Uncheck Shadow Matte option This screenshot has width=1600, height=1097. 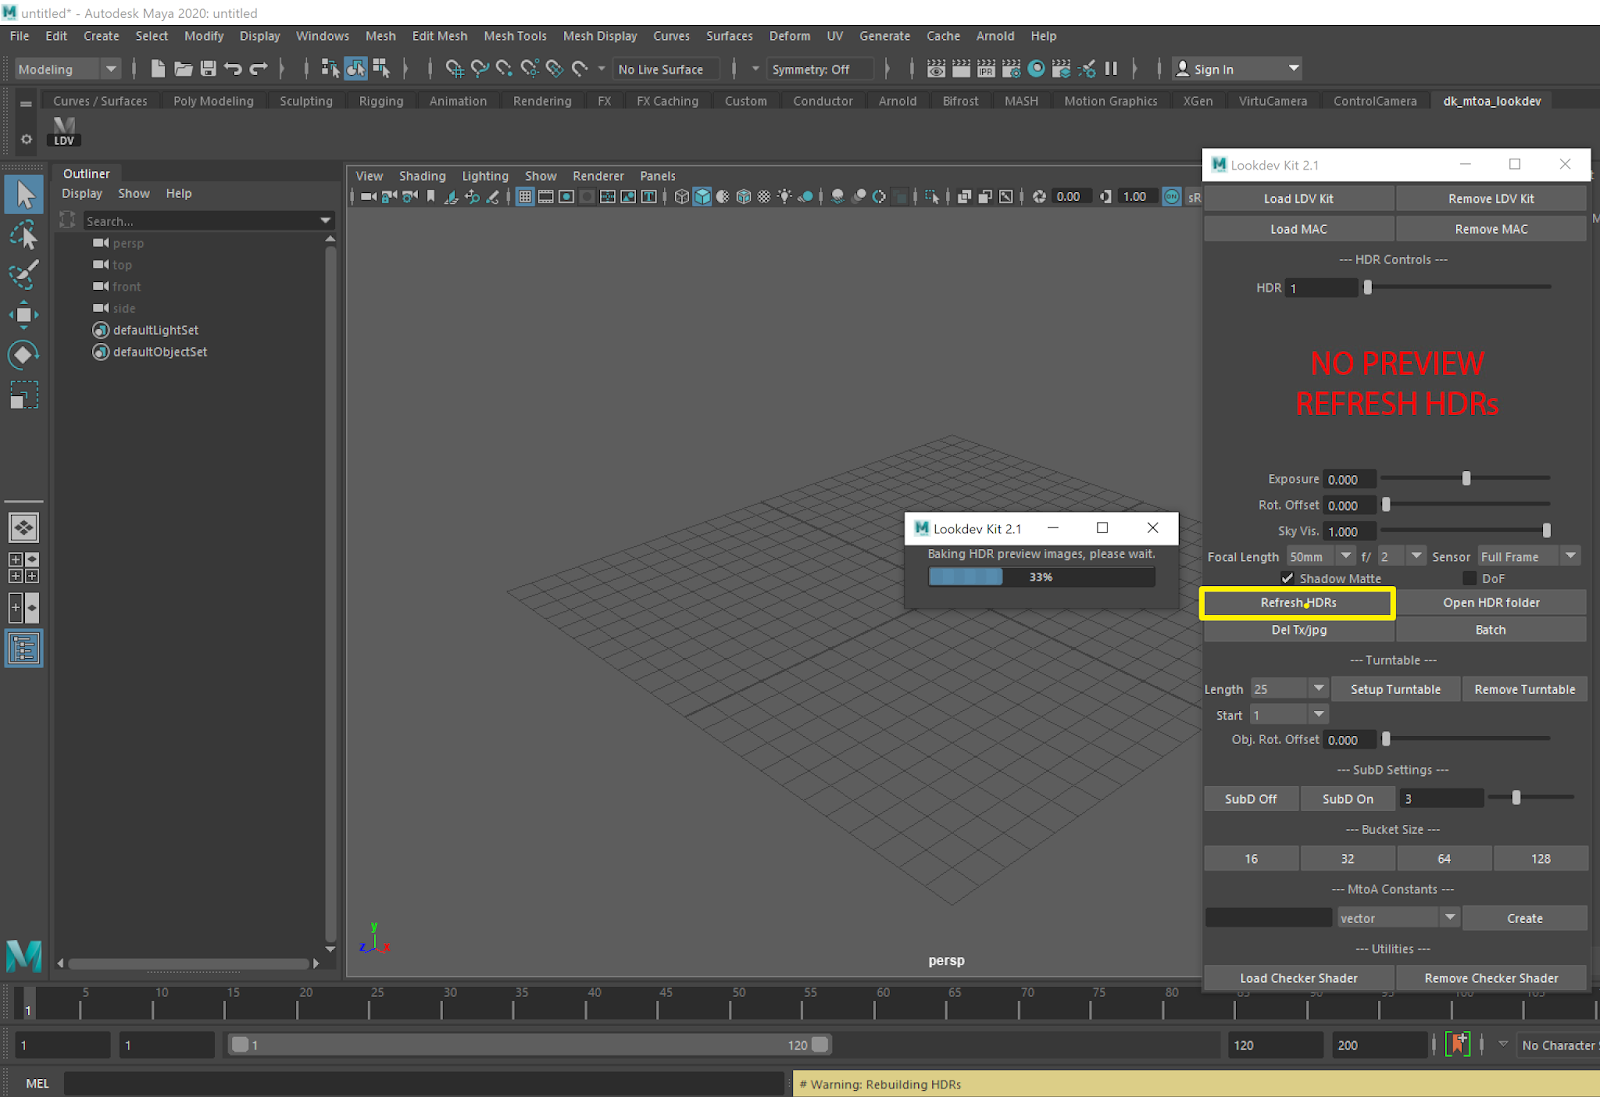pyautogui.click(x=1288, y=578)
